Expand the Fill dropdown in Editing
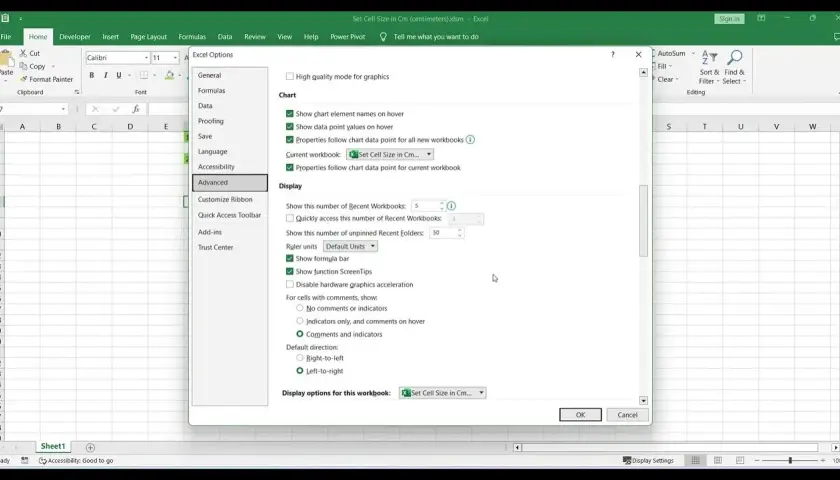840x480 pixels. [671, 66]
